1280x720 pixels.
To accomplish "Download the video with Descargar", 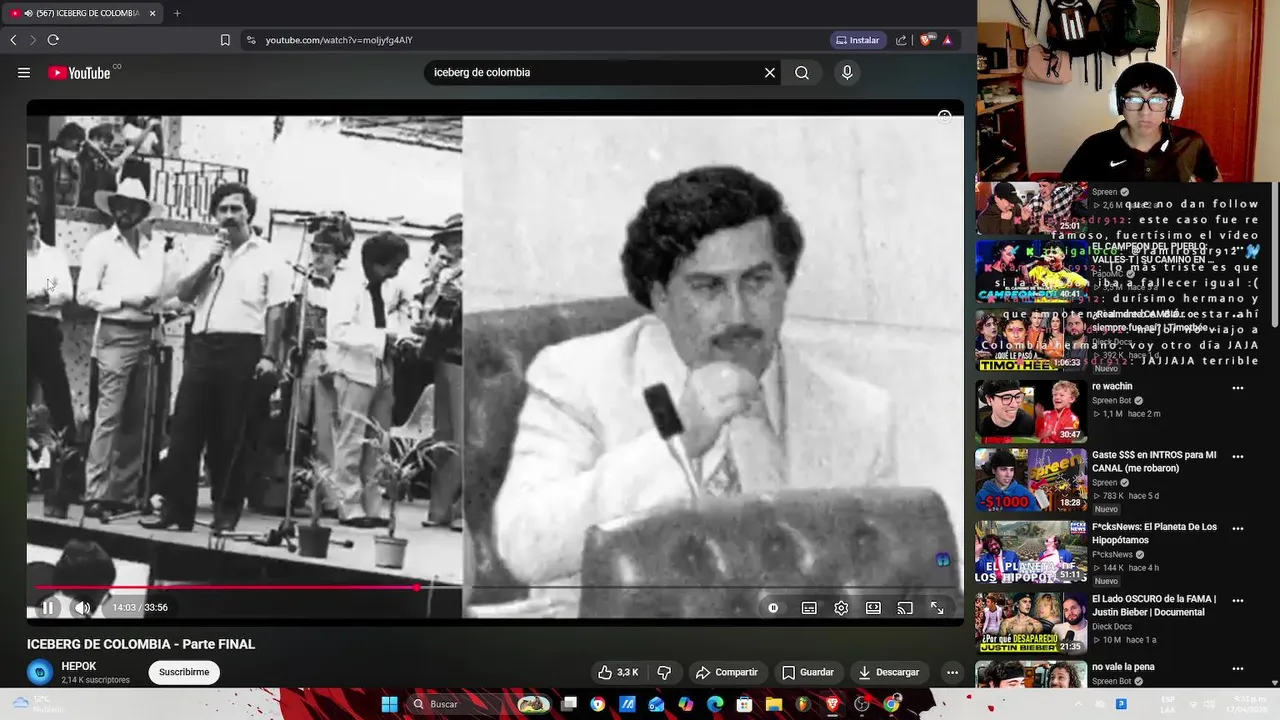I will pos(889,672).
